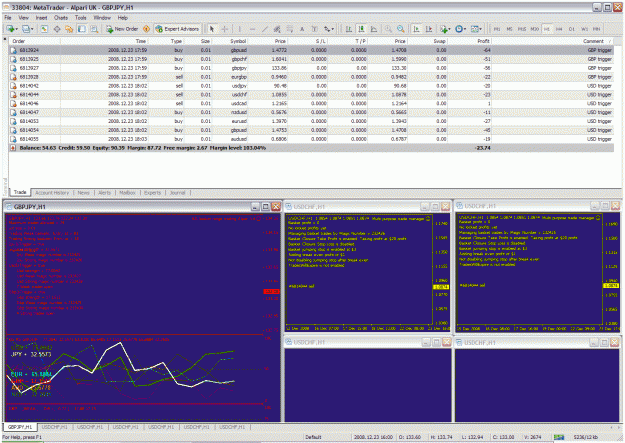Click the Zoom In magnifier icon
Viewport: 625px width, 443px height.
point(388,29)
